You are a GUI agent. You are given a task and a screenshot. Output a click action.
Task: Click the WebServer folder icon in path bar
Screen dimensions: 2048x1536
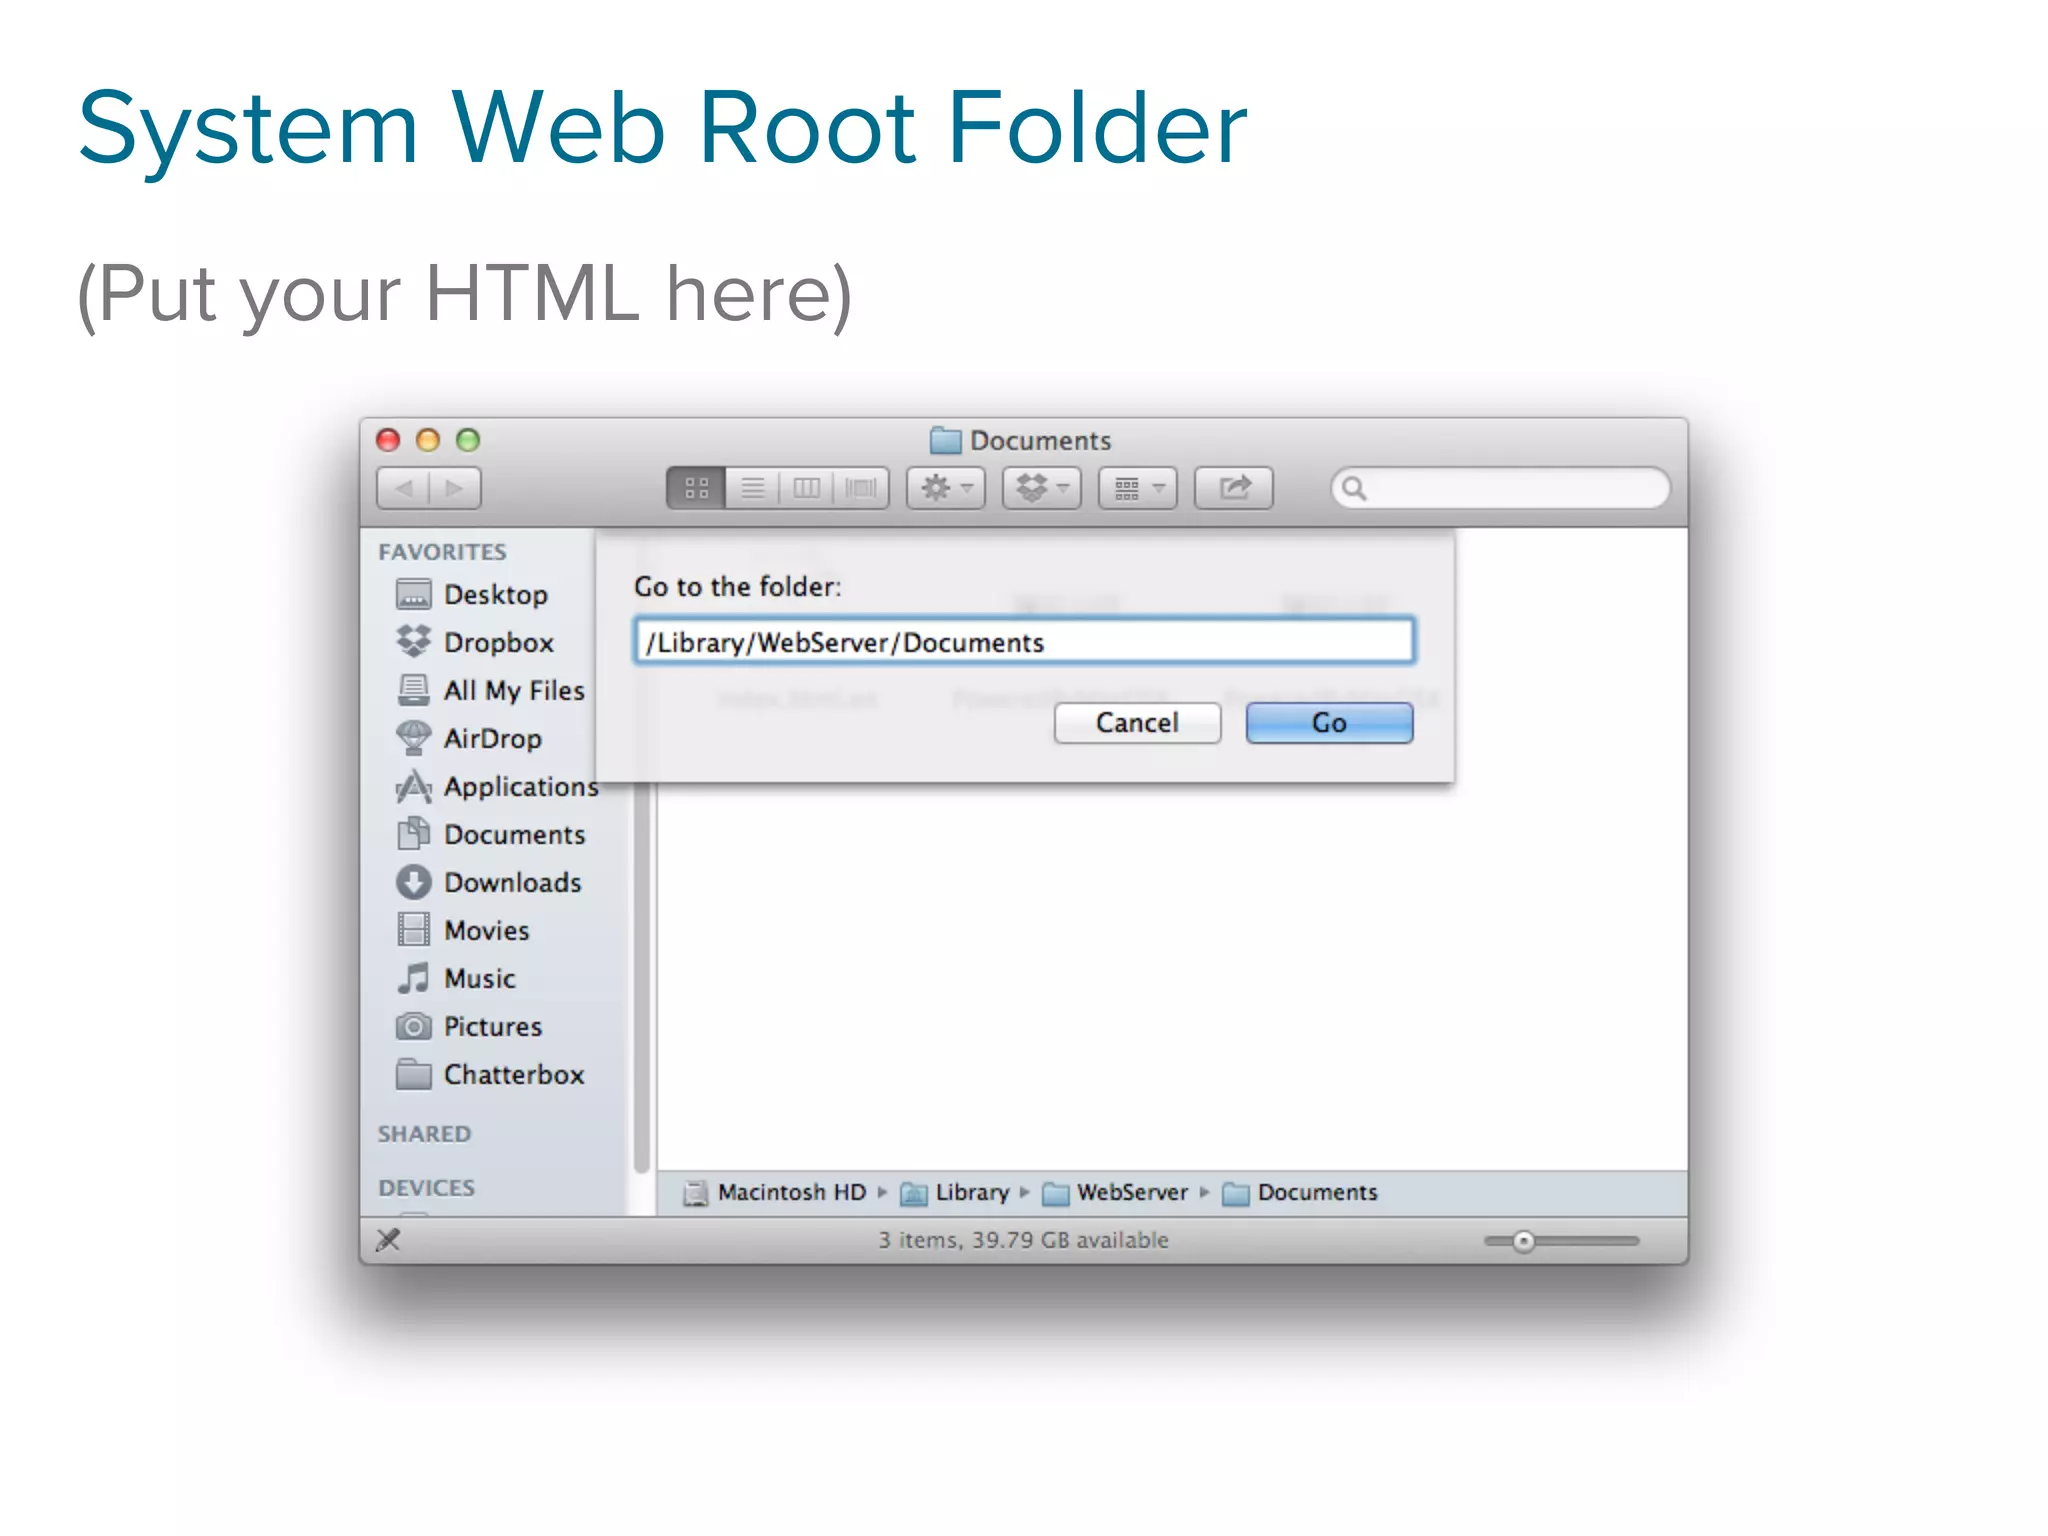point(1056,1193)
